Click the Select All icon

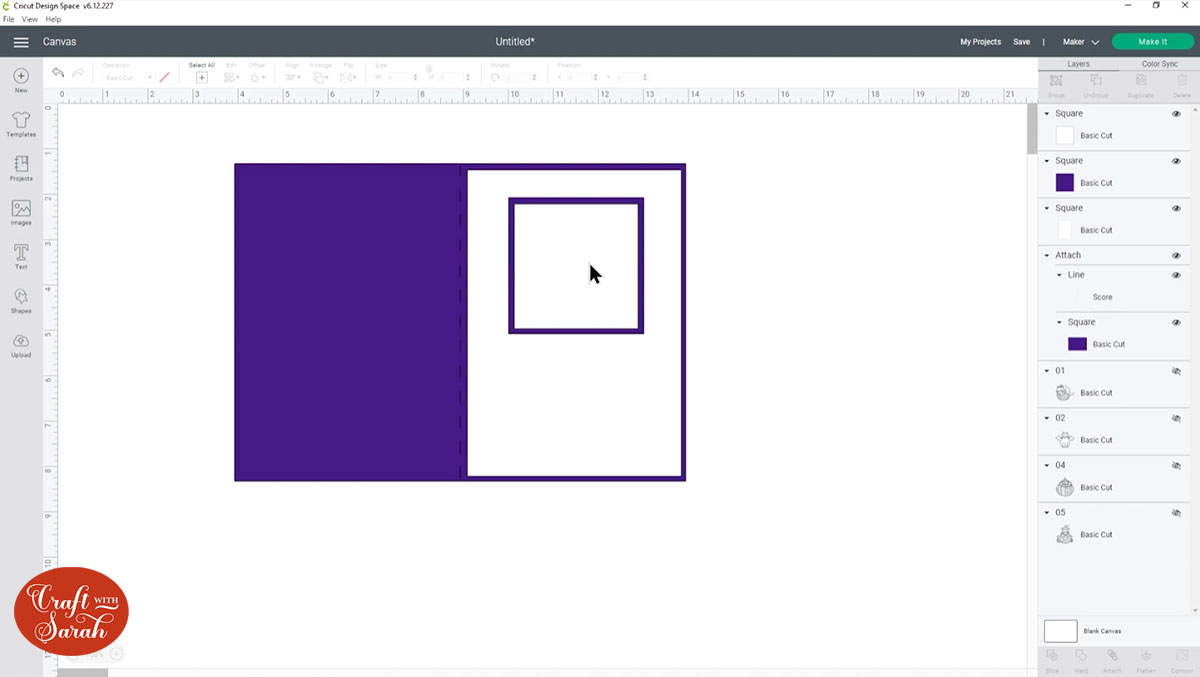[202, 77]
